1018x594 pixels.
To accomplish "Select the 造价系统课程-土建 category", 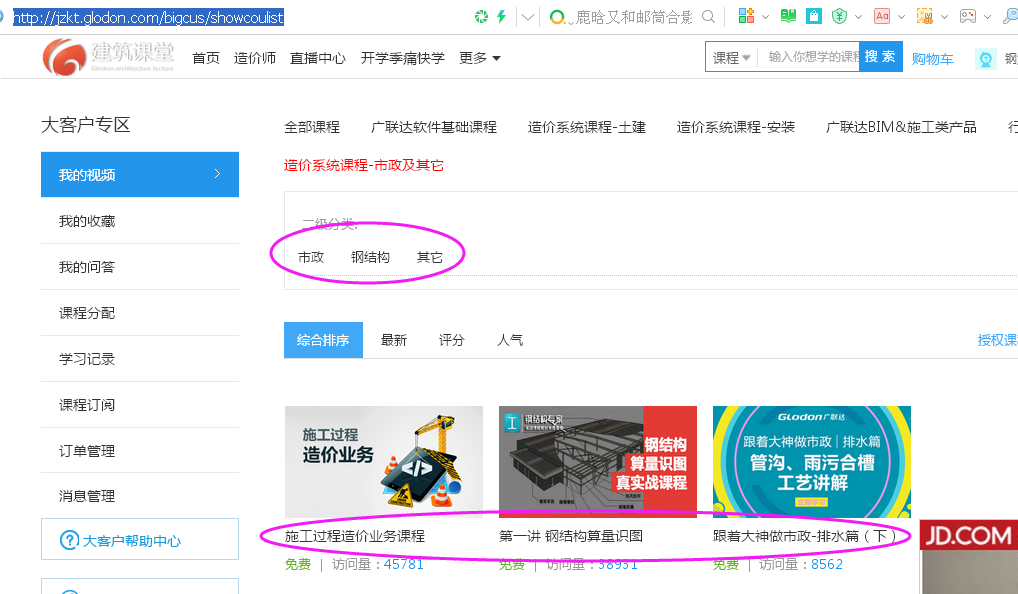I will pyautogui.click(x=587, y=127).
